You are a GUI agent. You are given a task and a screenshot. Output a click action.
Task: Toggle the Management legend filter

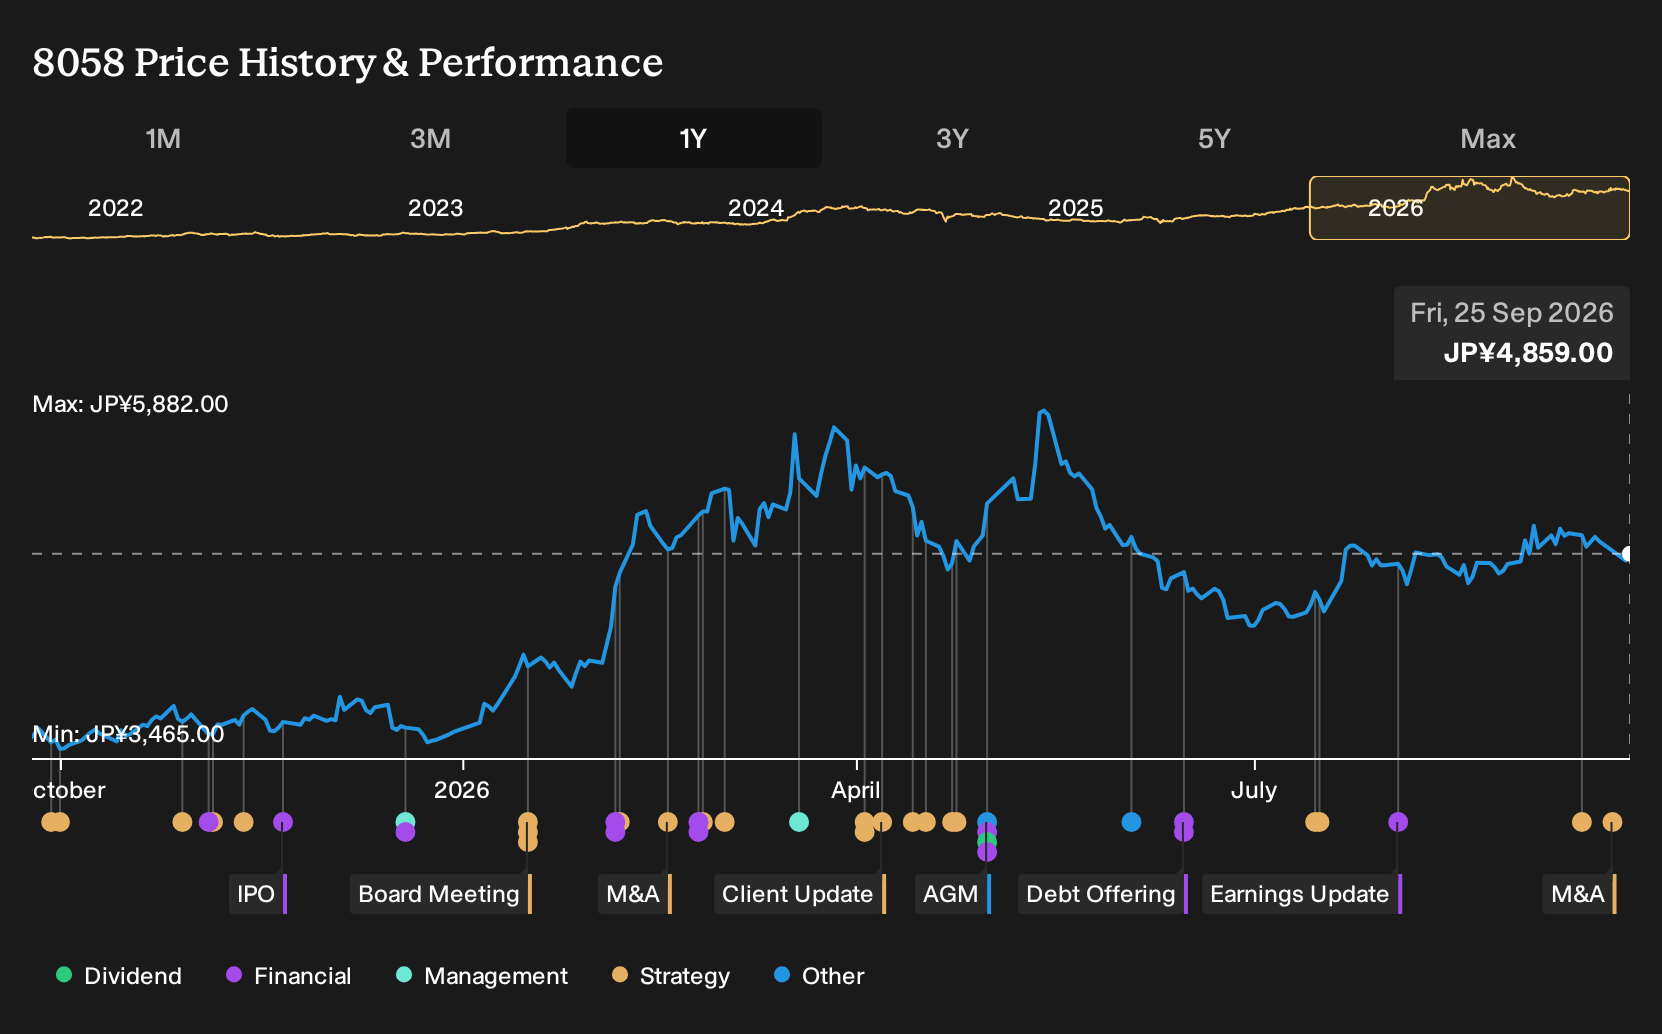click(x=482, y=976)
